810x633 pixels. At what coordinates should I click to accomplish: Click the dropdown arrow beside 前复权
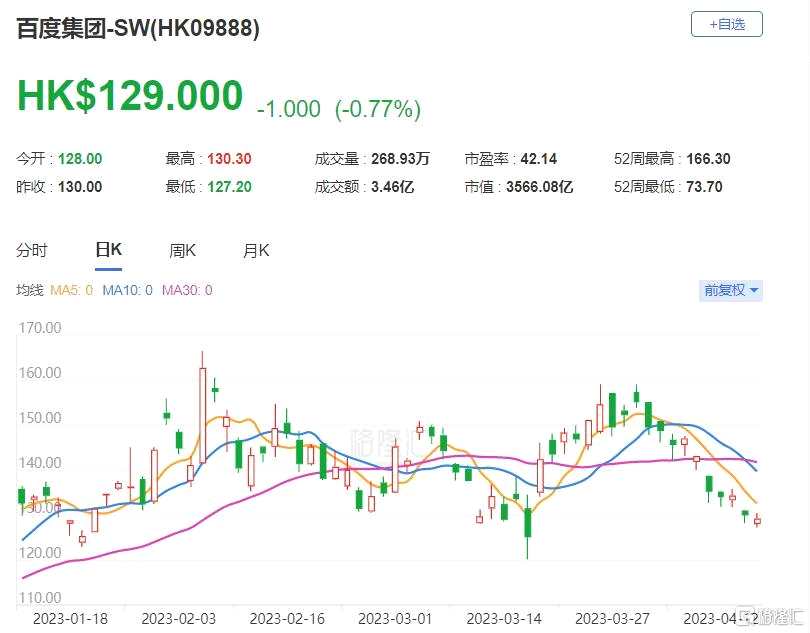pos(753,290)
